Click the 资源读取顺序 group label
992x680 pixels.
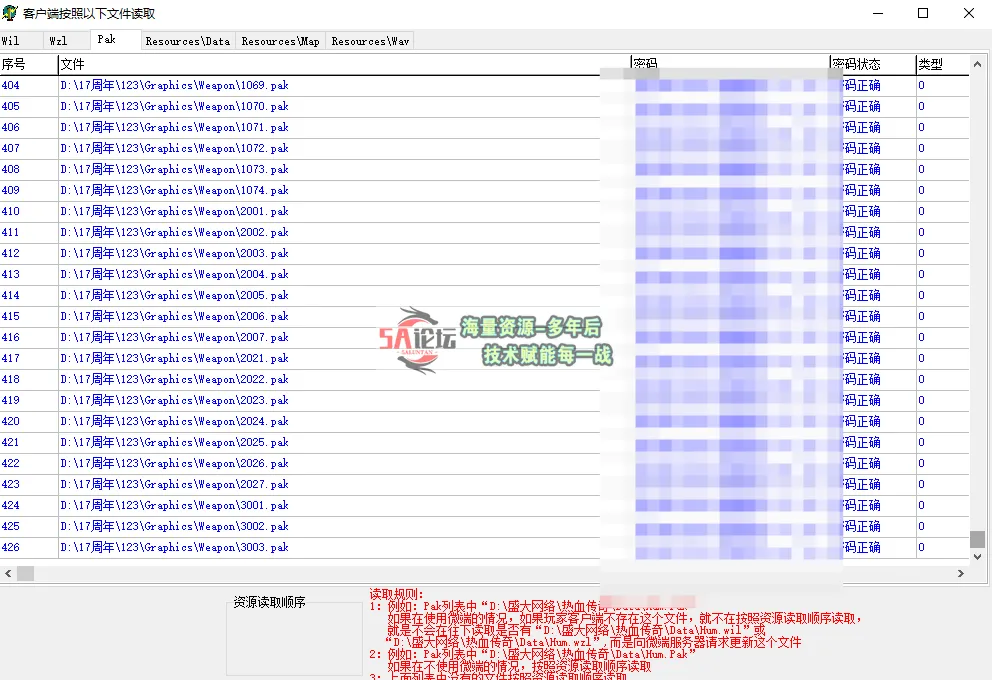pos(270,602)
